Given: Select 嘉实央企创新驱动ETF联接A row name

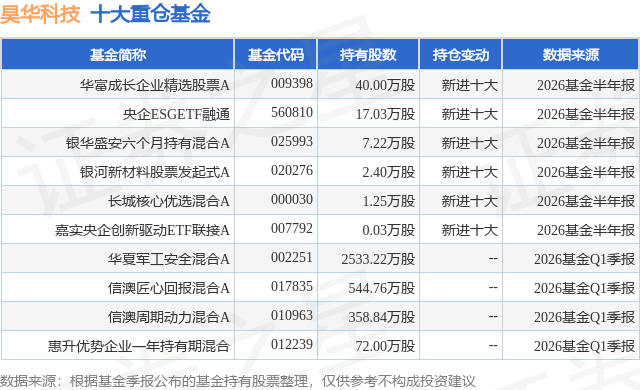Looking at the screenshot, I should click(x=142, y=230).
